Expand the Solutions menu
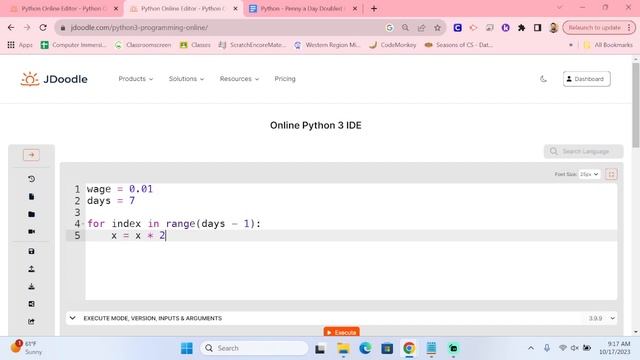 coord(186,79)
